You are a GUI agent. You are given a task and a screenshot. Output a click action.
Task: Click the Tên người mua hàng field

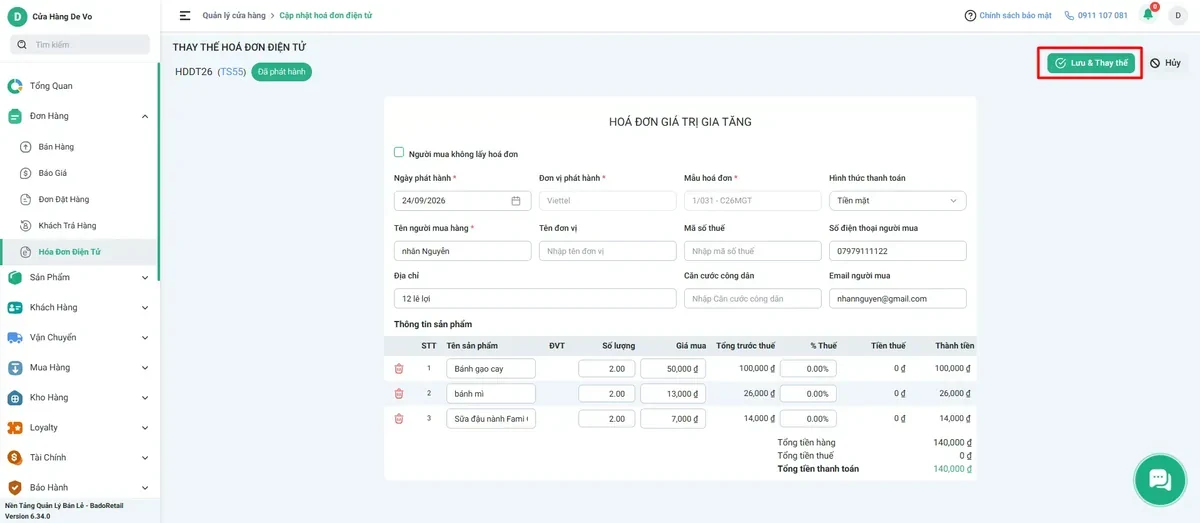[463, 251]
